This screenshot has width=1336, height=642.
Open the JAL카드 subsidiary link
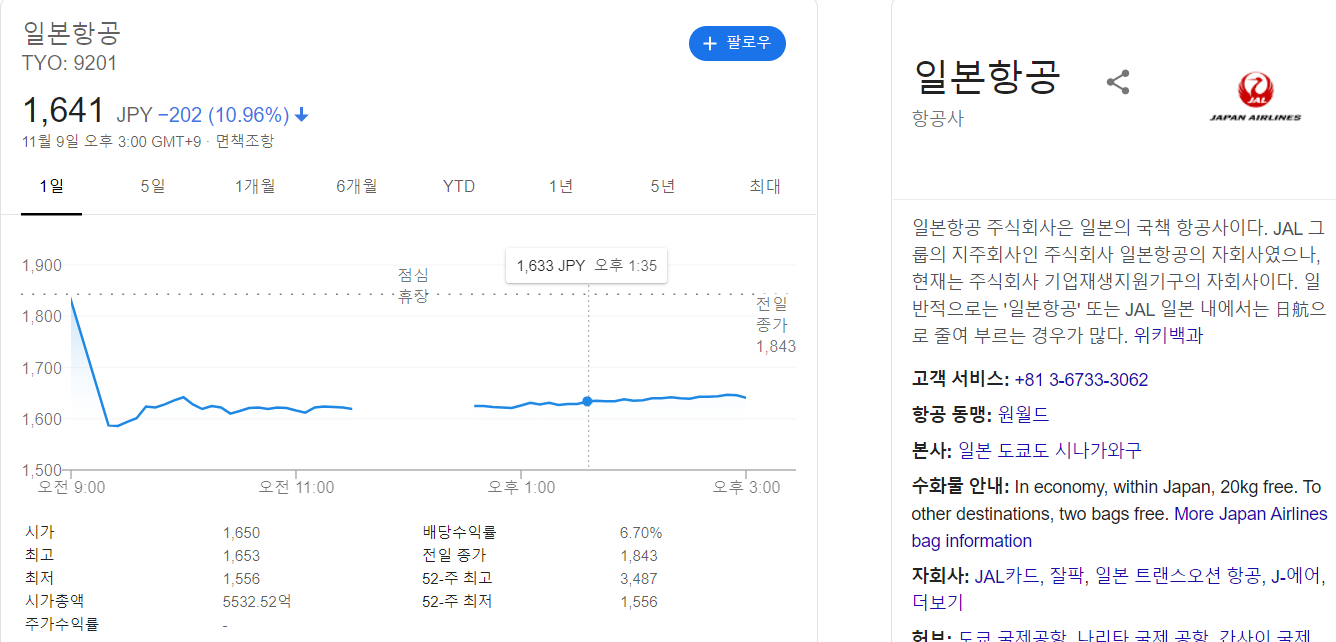[x=1005, y=577]
